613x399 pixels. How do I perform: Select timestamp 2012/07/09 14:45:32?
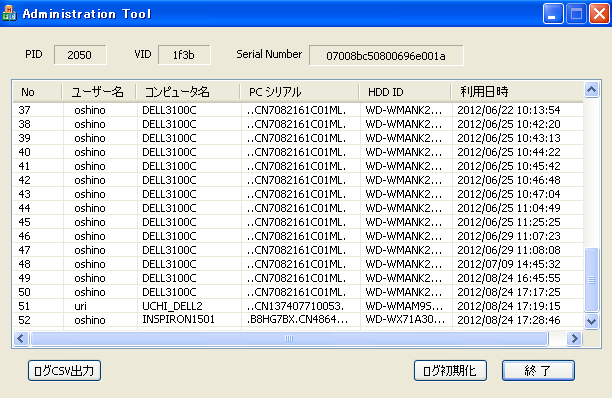tap(509, 265)
